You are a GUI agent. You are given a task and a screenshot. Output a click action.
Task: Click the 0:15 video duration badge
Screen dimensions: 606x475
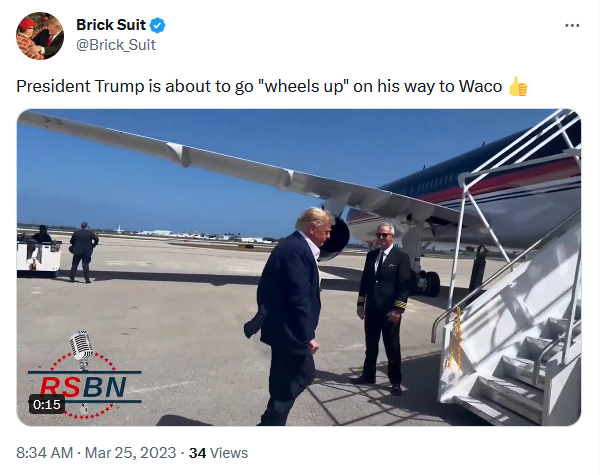(x=47, y=405)
